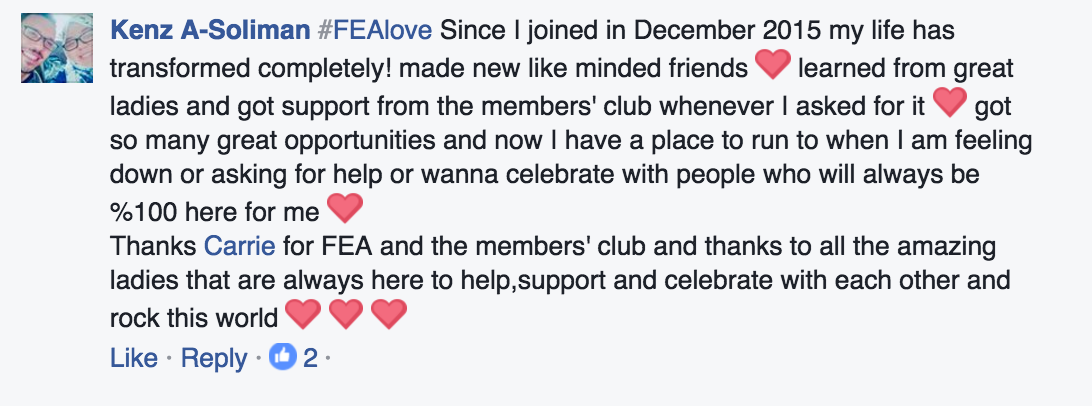1092x406 pixels.
Task: Like this comment
Action: (134, 358)
